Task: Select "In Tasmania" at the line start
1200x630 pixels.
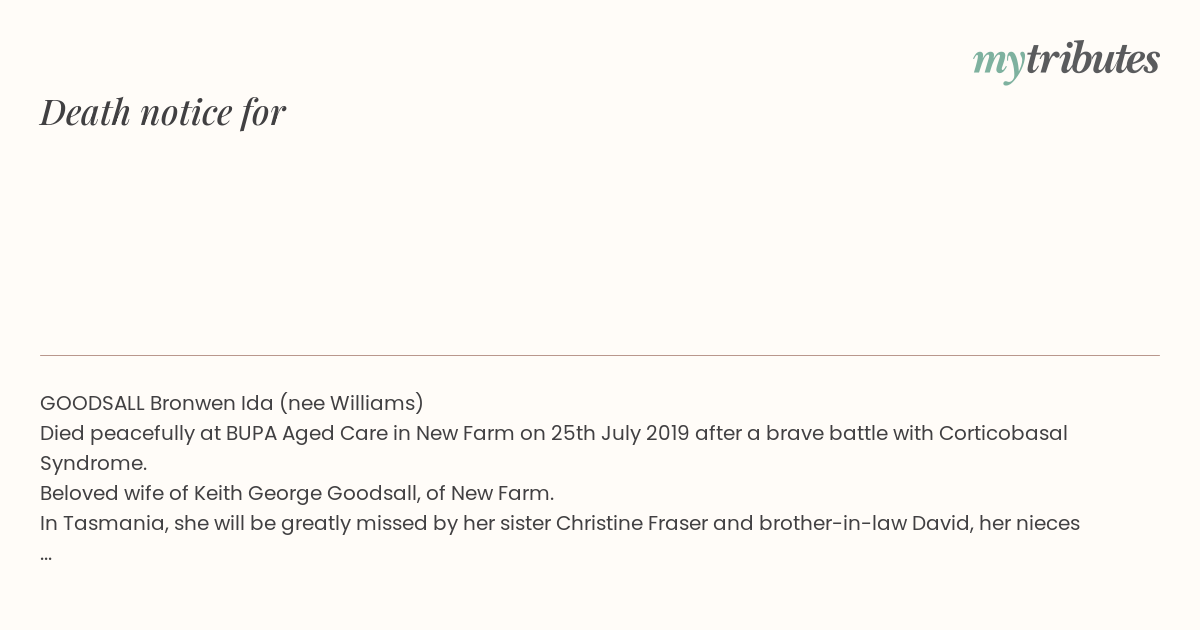Action: [101, 523]
